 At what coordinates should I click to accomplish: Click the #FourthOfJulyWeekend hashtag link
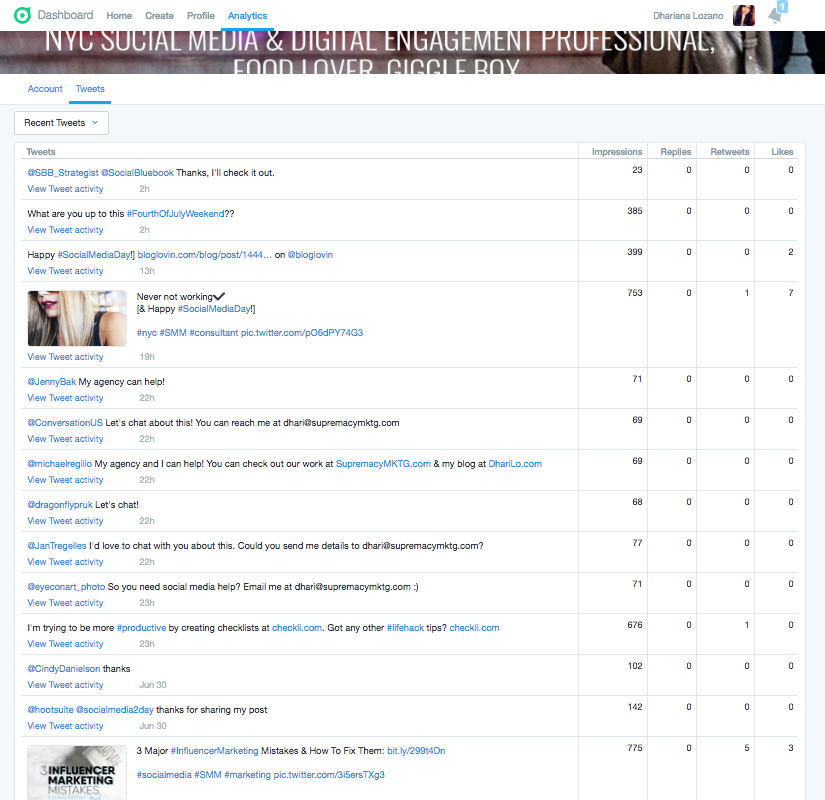click(175, 214)
